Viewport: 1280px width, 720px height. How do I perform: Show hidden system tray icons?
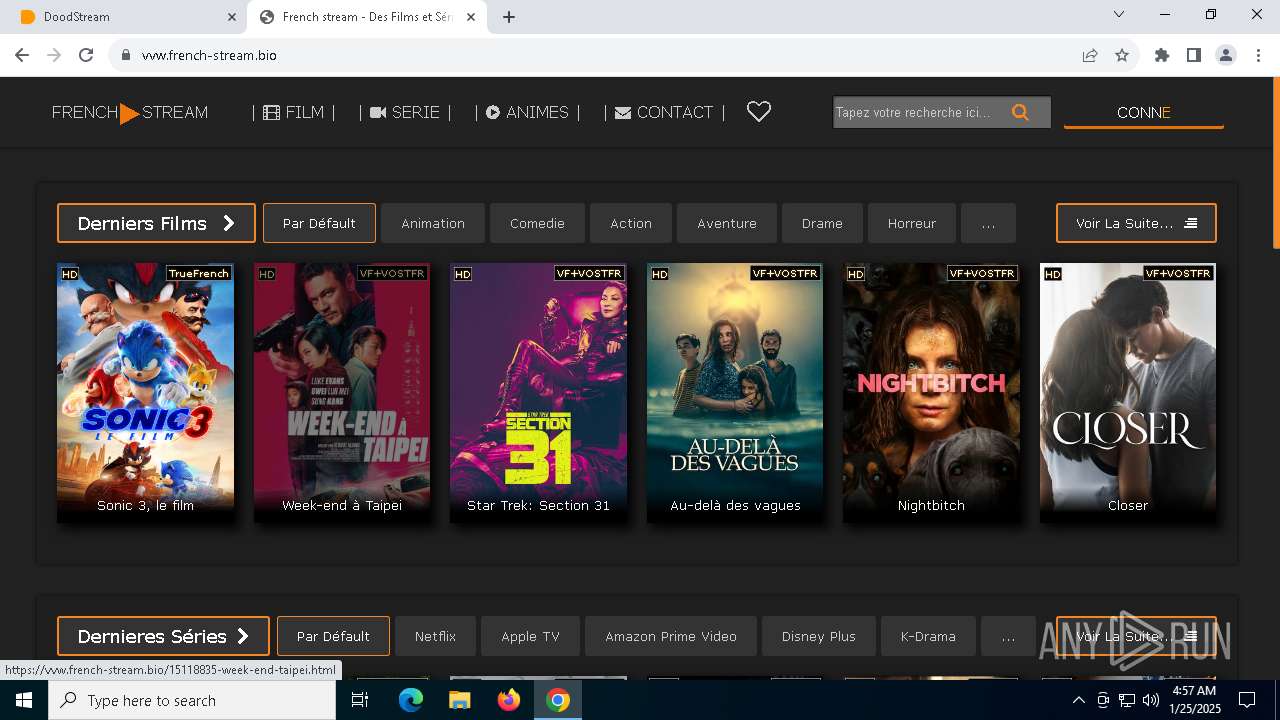(1079, 700)
